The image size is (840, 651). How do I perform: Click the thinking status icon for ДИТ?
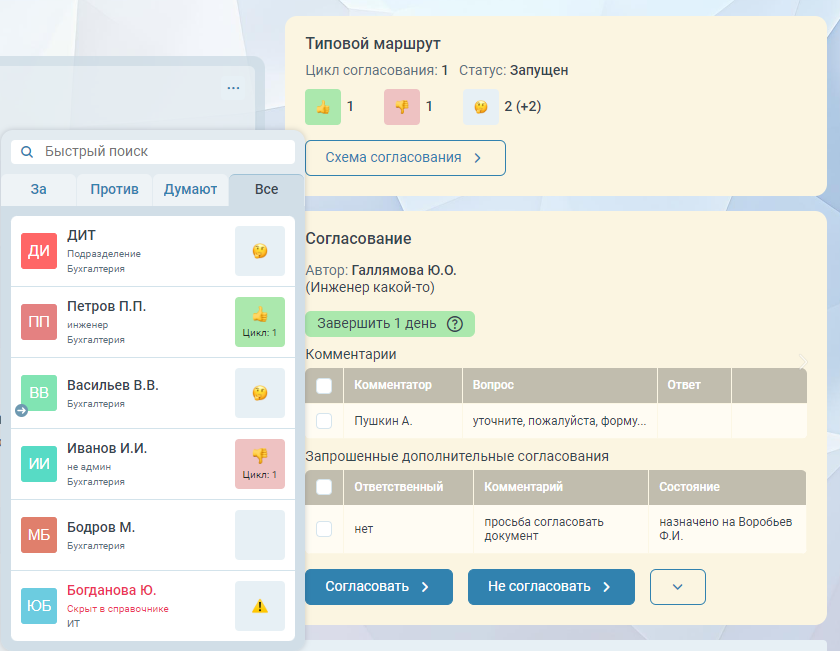[260, 251]
